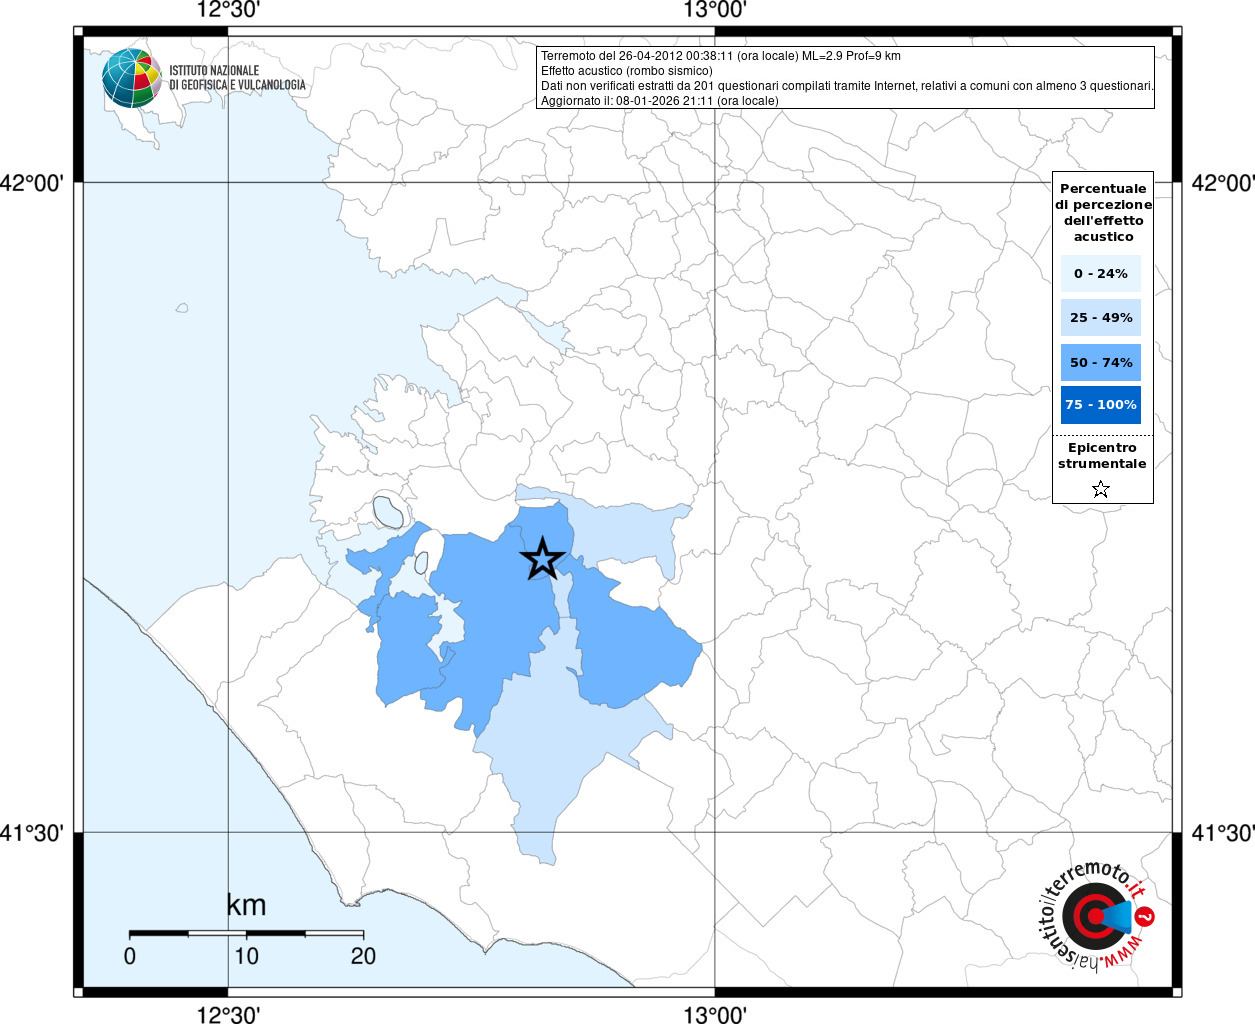
Task: Click the epicenter star on the map
Action: (x=543, y=559)
